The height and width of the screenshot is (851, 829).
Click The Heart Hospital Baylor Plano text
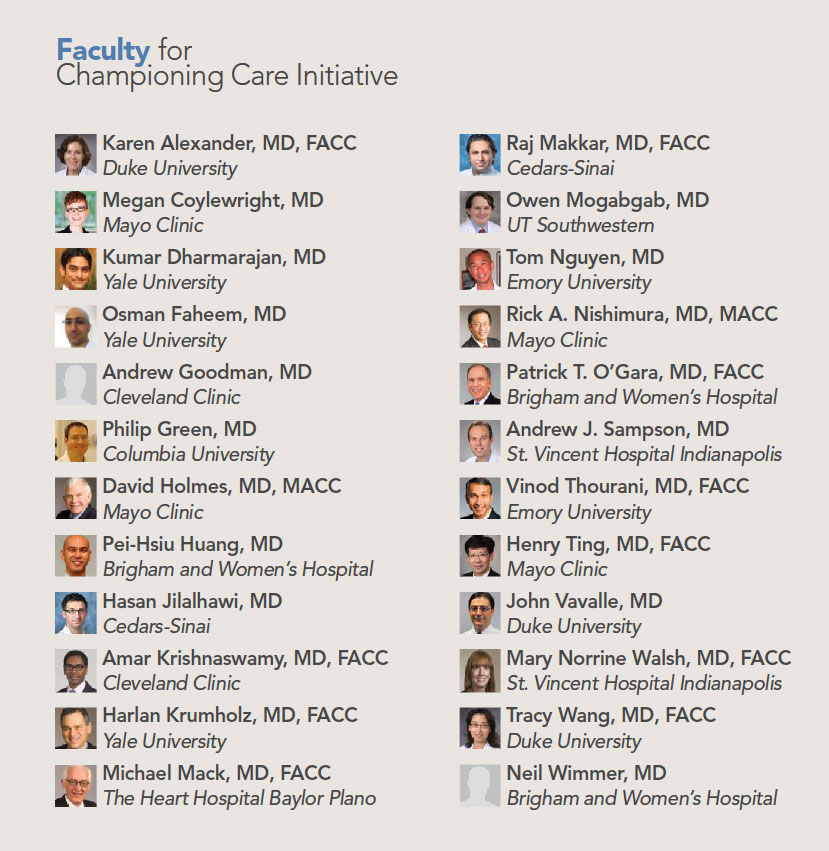click(240, 798)
